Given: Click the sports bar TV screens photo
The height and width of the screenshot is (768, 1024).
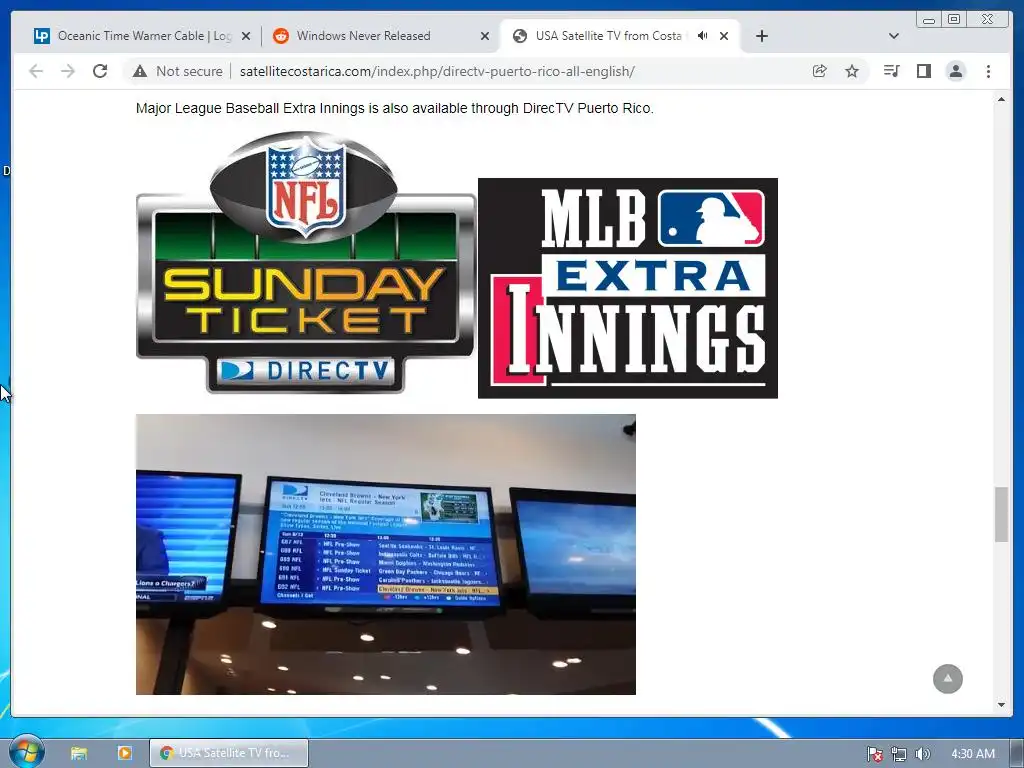Looking at the screenshot, I should (x=385, y=554).
